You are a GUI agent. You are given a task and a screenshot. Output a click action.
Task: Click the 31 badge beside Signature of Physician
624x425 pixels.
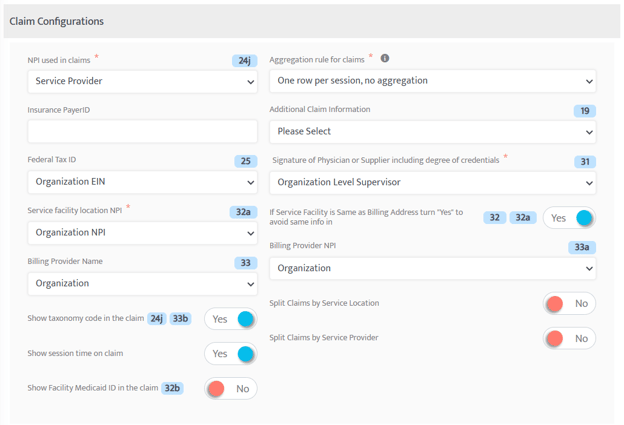tap(585, 162)
